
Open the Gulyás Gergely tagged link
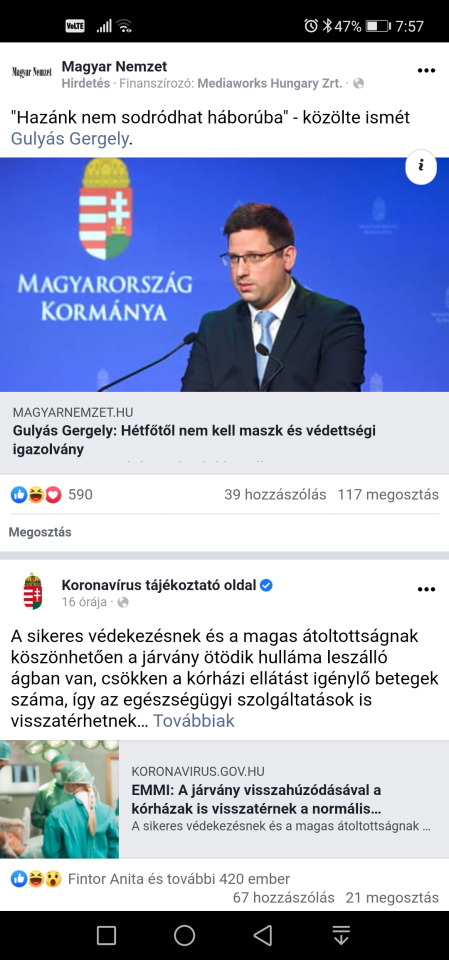click(70, 139)
